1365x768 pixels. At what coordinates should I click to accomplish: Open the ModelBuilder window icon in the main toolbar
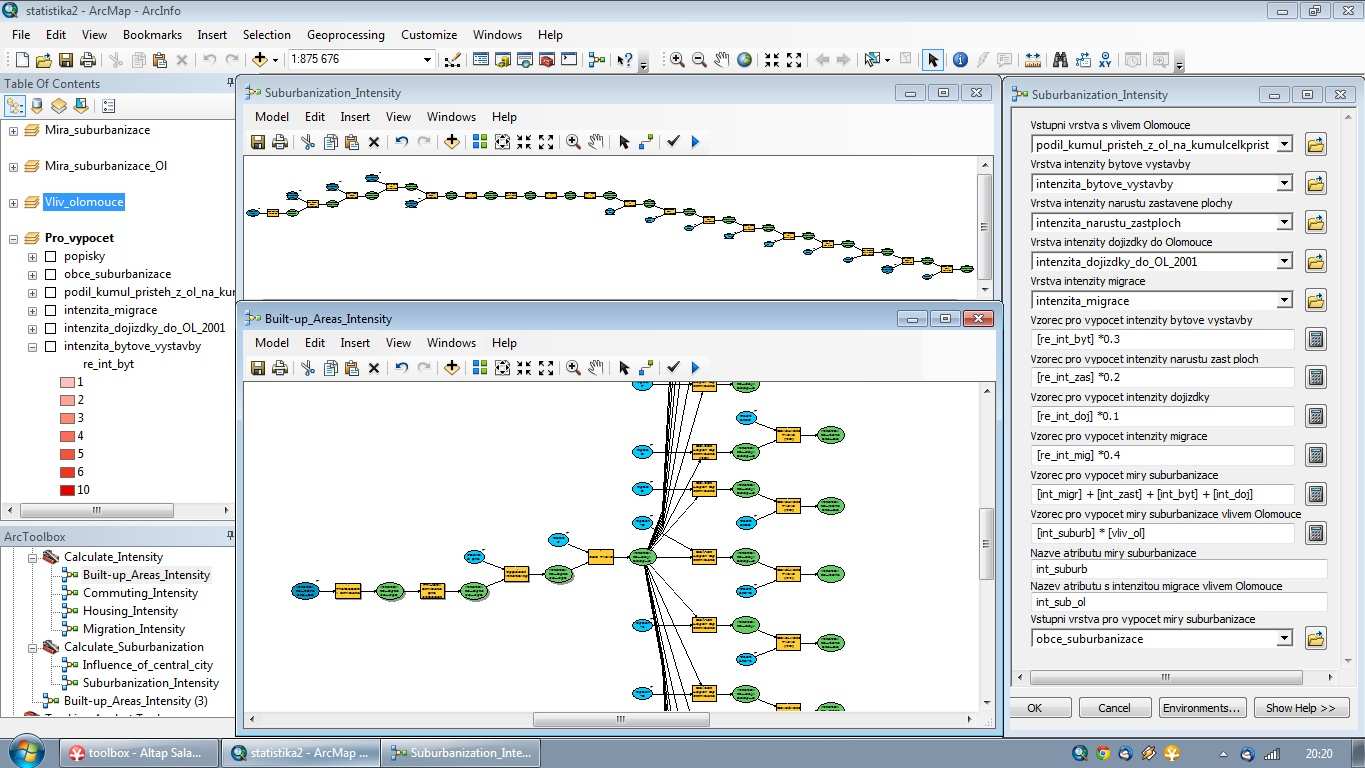(597, 60)
